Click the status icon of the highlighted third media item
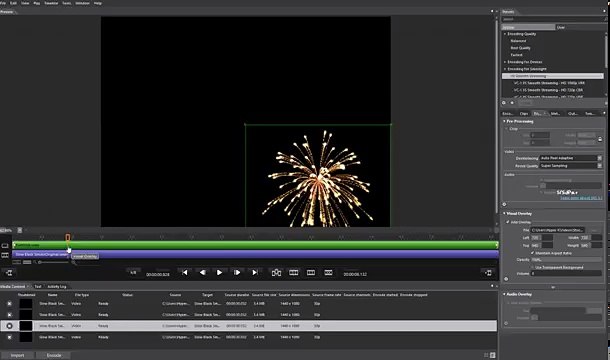Screen dimensions: 610x360 point(10,326)
